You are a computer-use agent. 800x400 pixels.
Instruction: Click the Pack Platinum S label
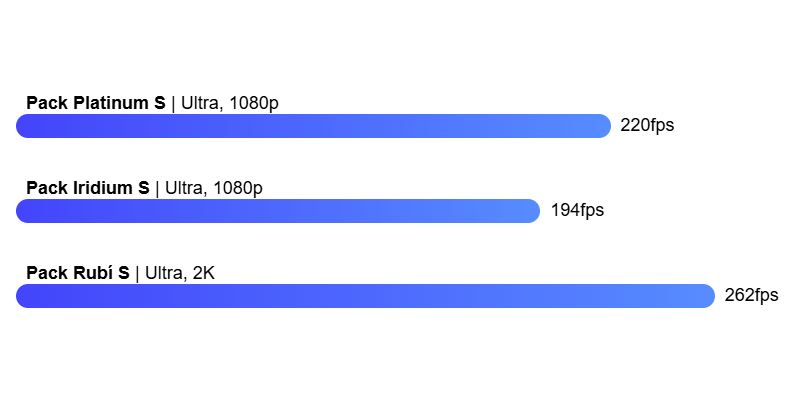pyautogui.click(x=96, y=103)
